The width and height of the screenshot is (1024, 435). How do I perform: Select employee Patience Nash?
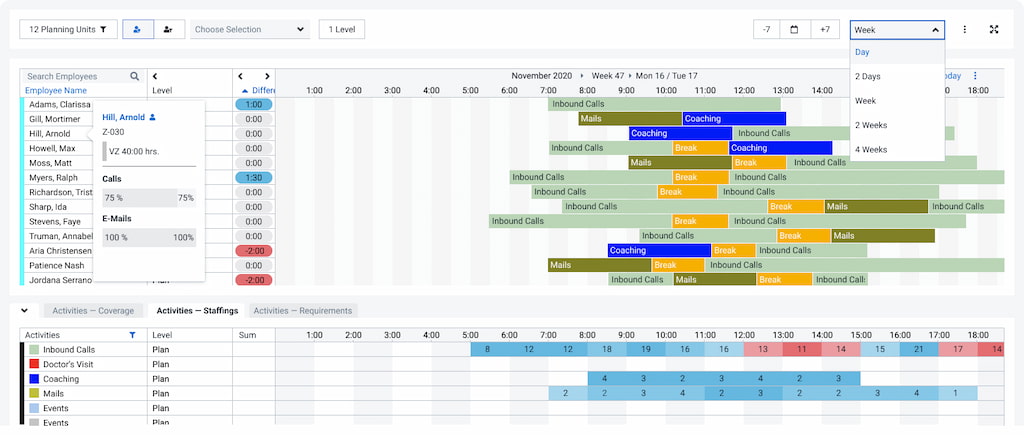[x=57, y=266]
